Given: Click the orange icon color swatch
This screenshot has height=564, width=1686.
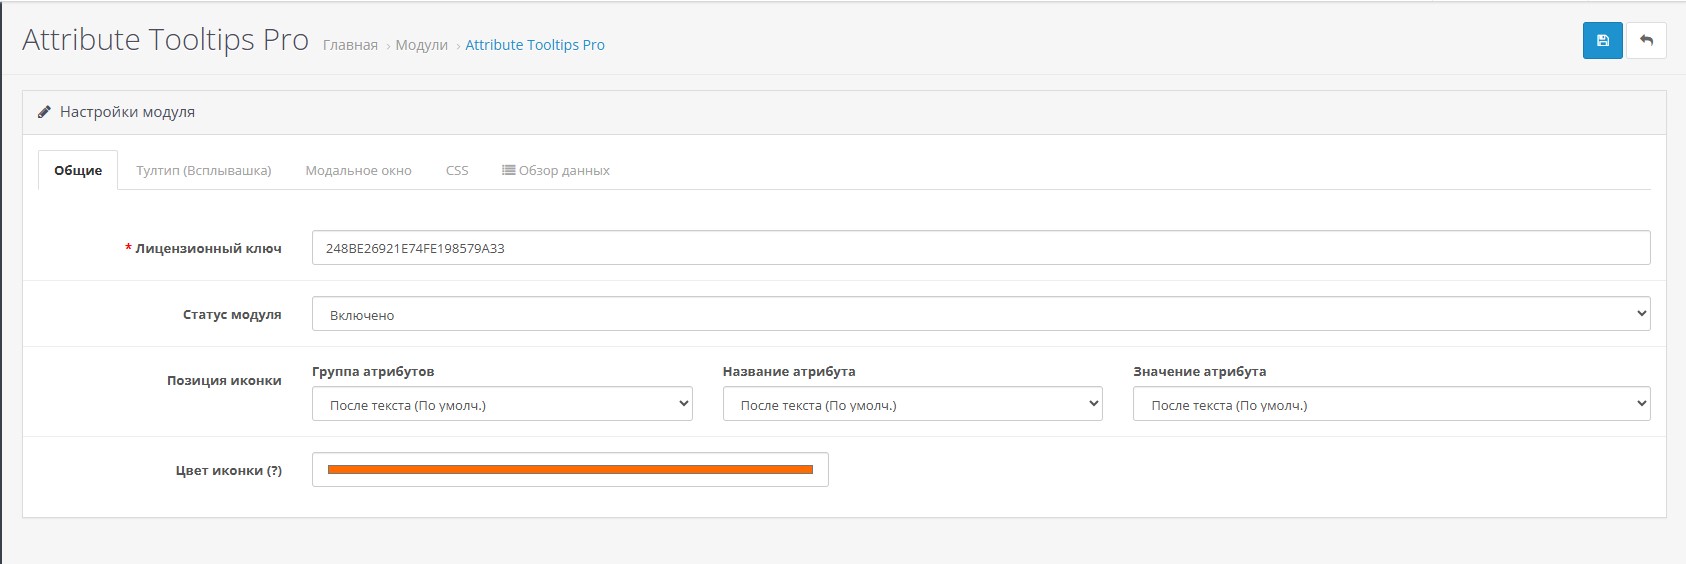Looking at the screenshot, I should pos(570,469).
